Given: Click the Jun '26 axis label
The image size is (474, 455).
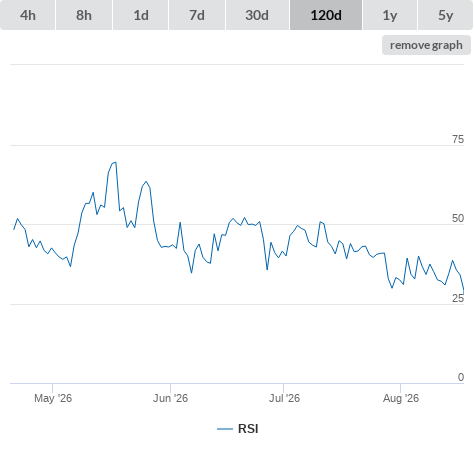Looking at the screenshot, I should click(170, 398).
